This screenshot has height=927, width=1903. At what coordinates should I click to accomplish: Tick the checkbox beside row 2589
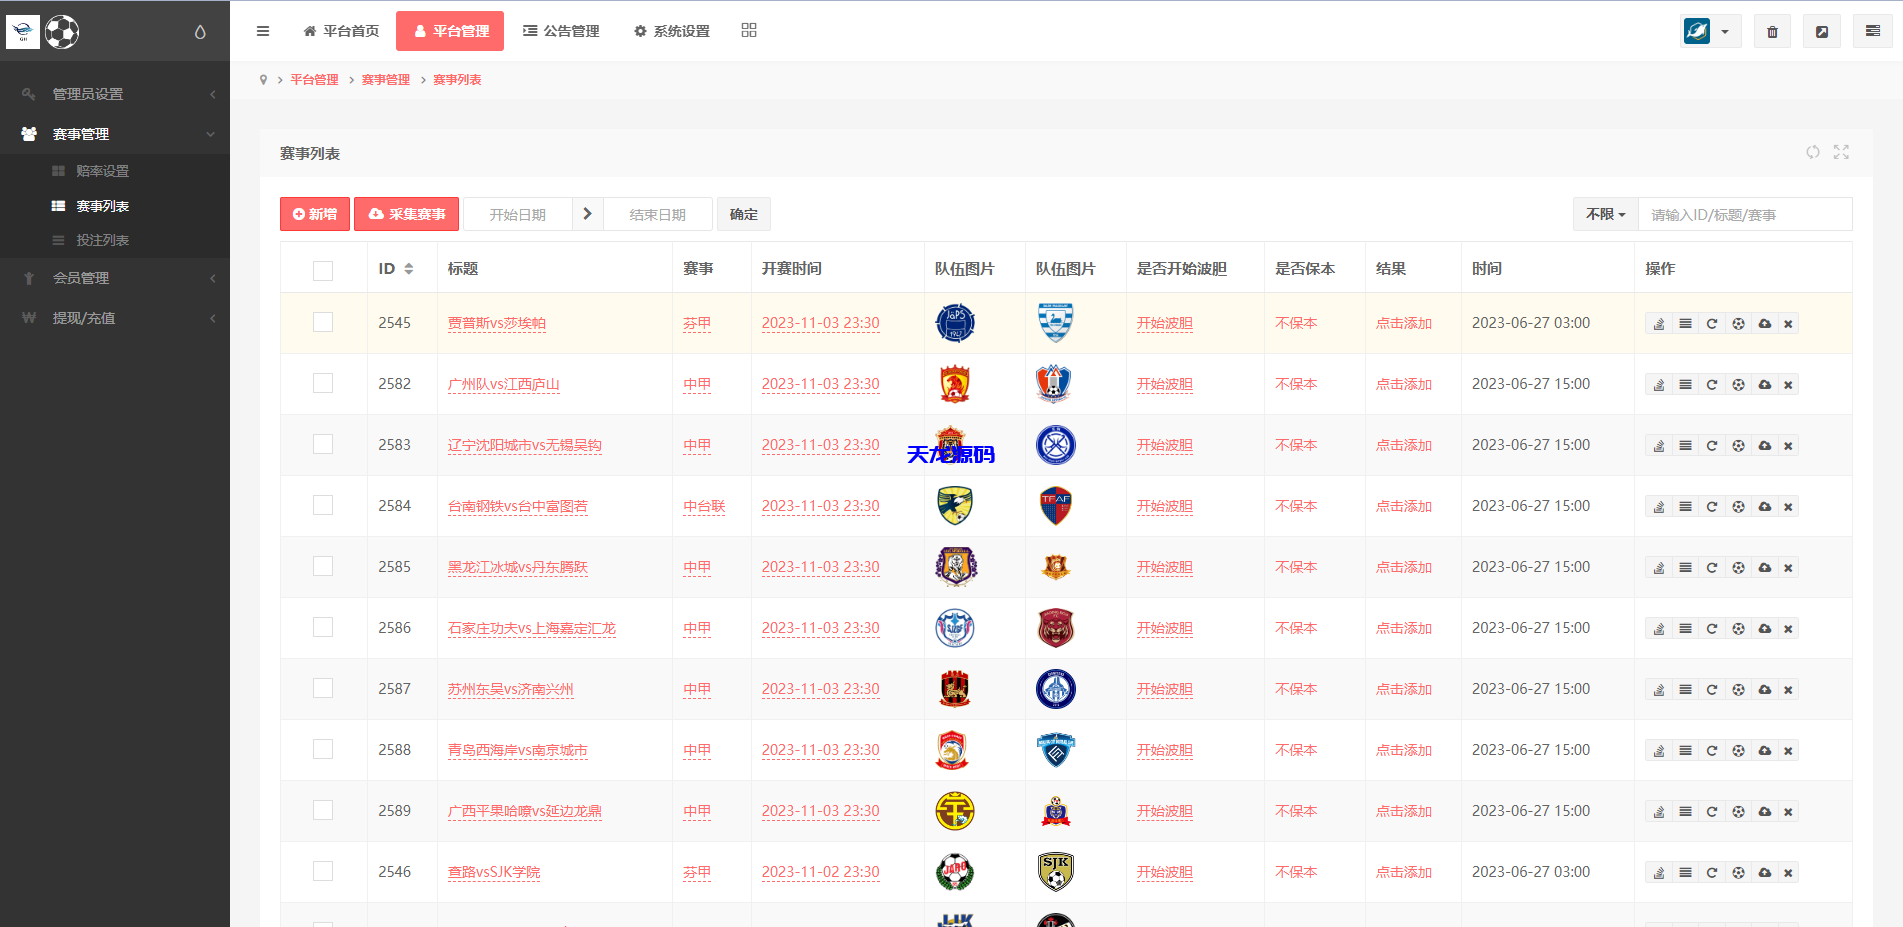322,811
